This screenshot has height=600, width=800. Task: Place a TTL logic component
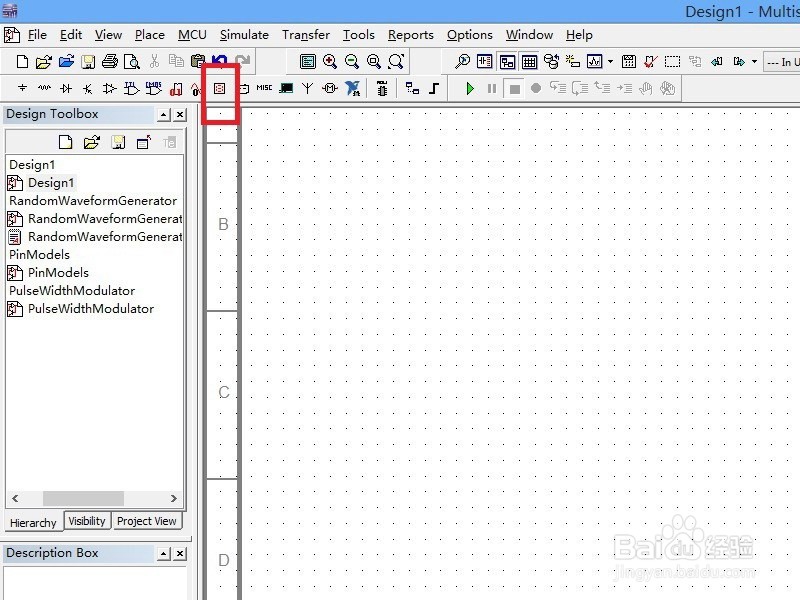pyautogui.click(x=132, y=88)
